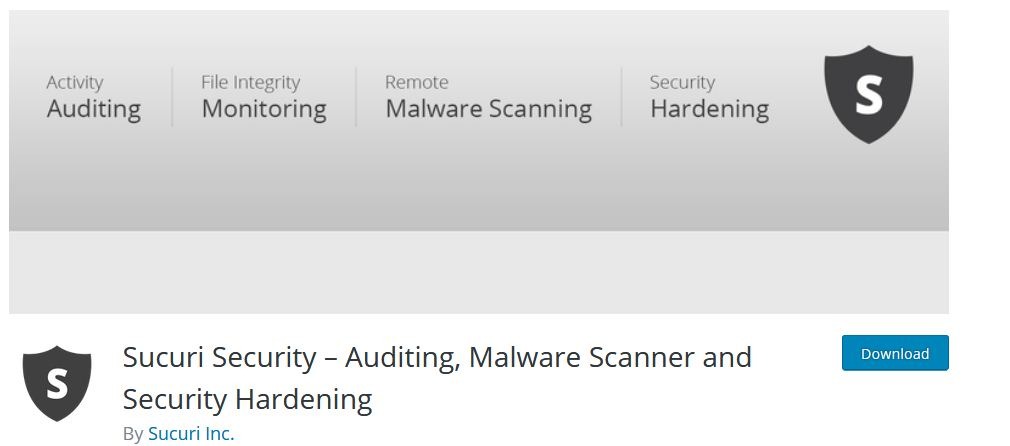Select the Remote Malware Scanning banner text

(x=488, y=97)
